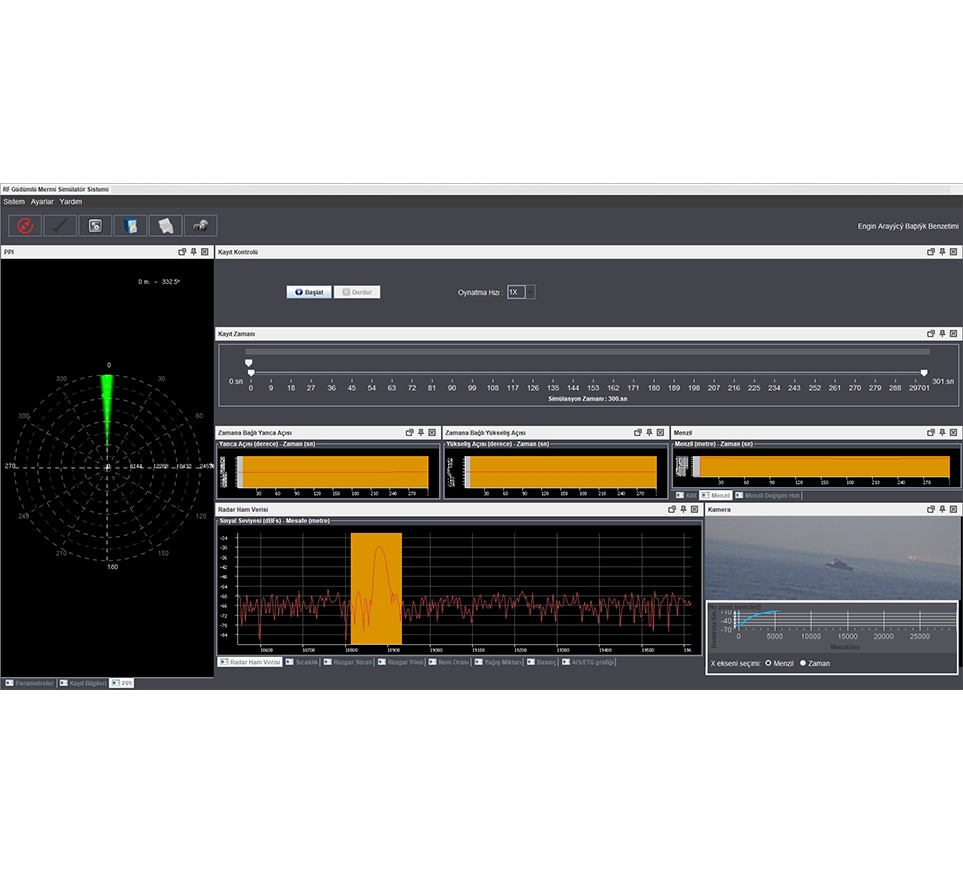Click the camera toolbar icon
Screen dimensions: 963x872
(200, 226)
